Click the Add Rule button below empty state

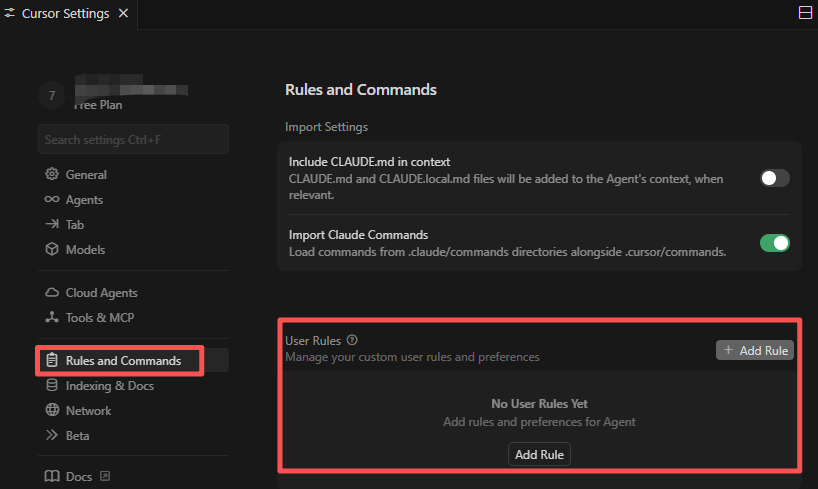click(539, 455)
